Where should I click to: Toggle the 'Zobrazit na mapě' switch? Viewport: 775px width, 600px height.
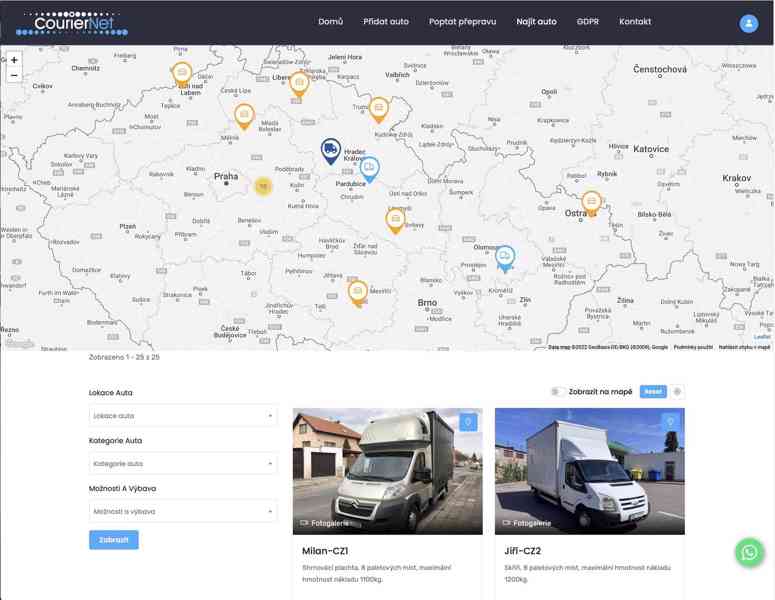pos(558,392)
